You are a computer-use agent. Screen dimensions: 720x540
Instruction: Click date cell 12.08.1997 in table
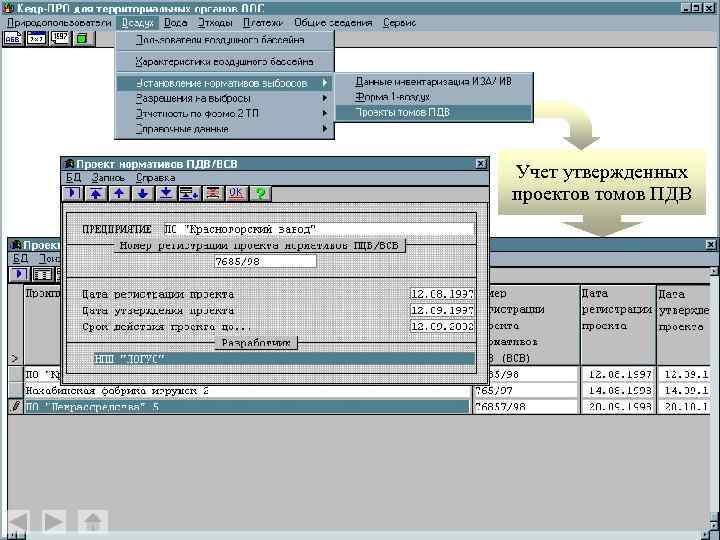[x=618, y=375]
